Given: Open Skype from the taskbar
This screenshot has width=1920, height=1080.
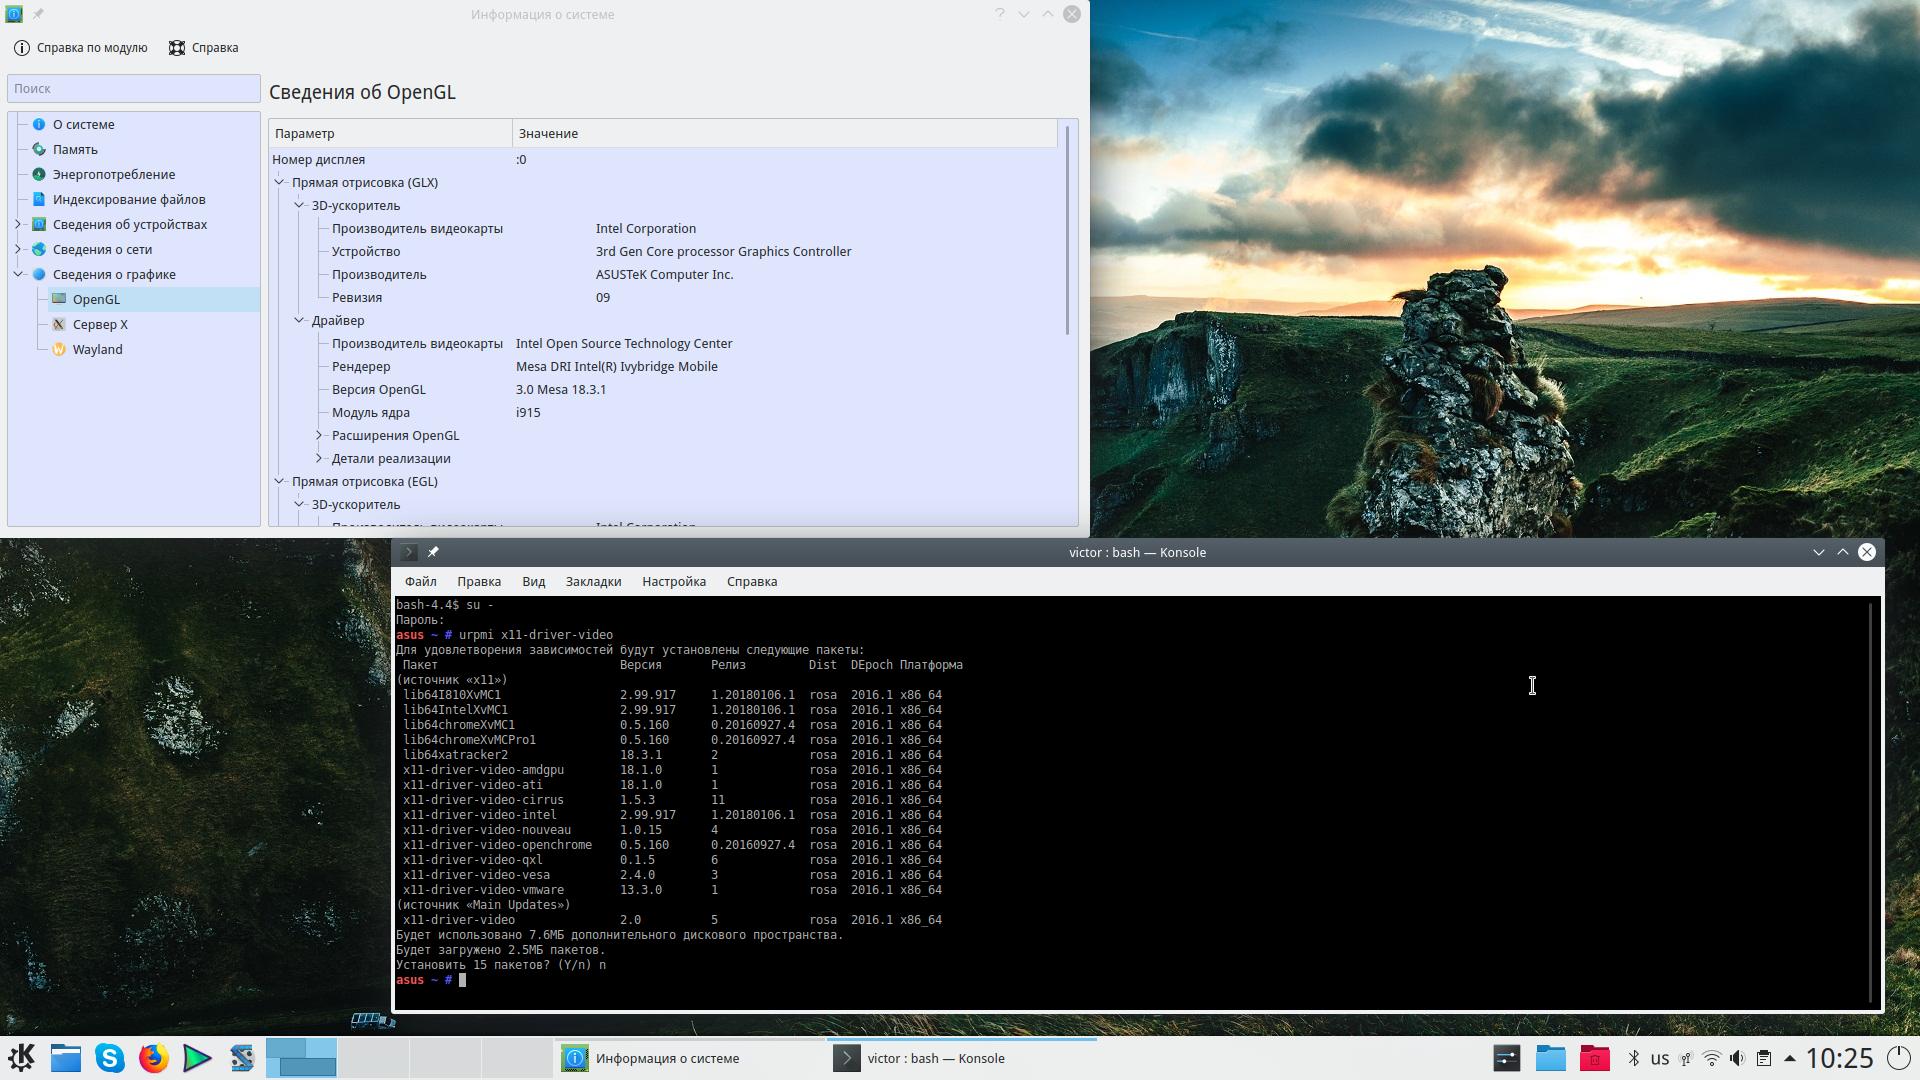Looking at the screenshot, I should click(x=109, y=1058).
